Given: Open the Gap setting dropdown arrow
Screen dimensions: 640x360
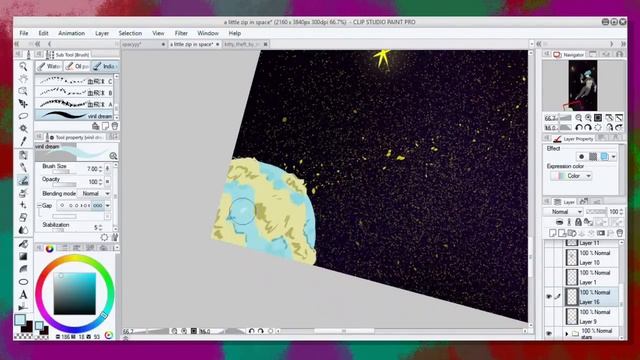Looking at the screenshot, I should (108, 206).
